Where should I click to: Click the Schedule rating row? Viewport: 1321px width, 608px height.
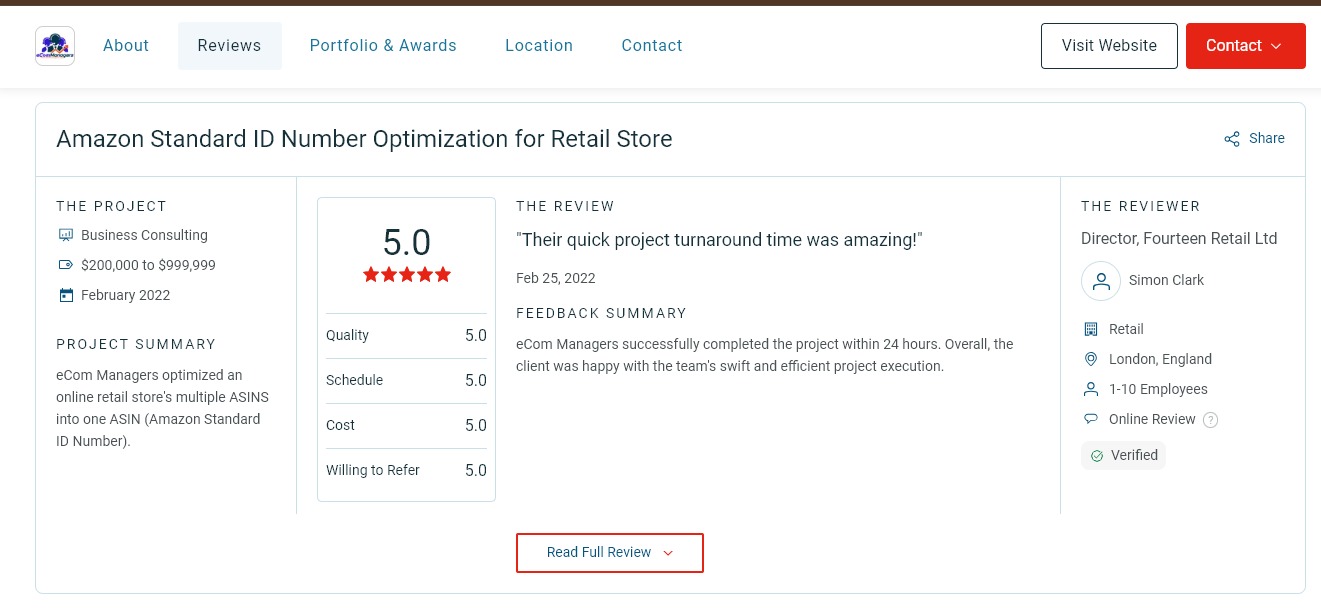[x=406, y=381]
